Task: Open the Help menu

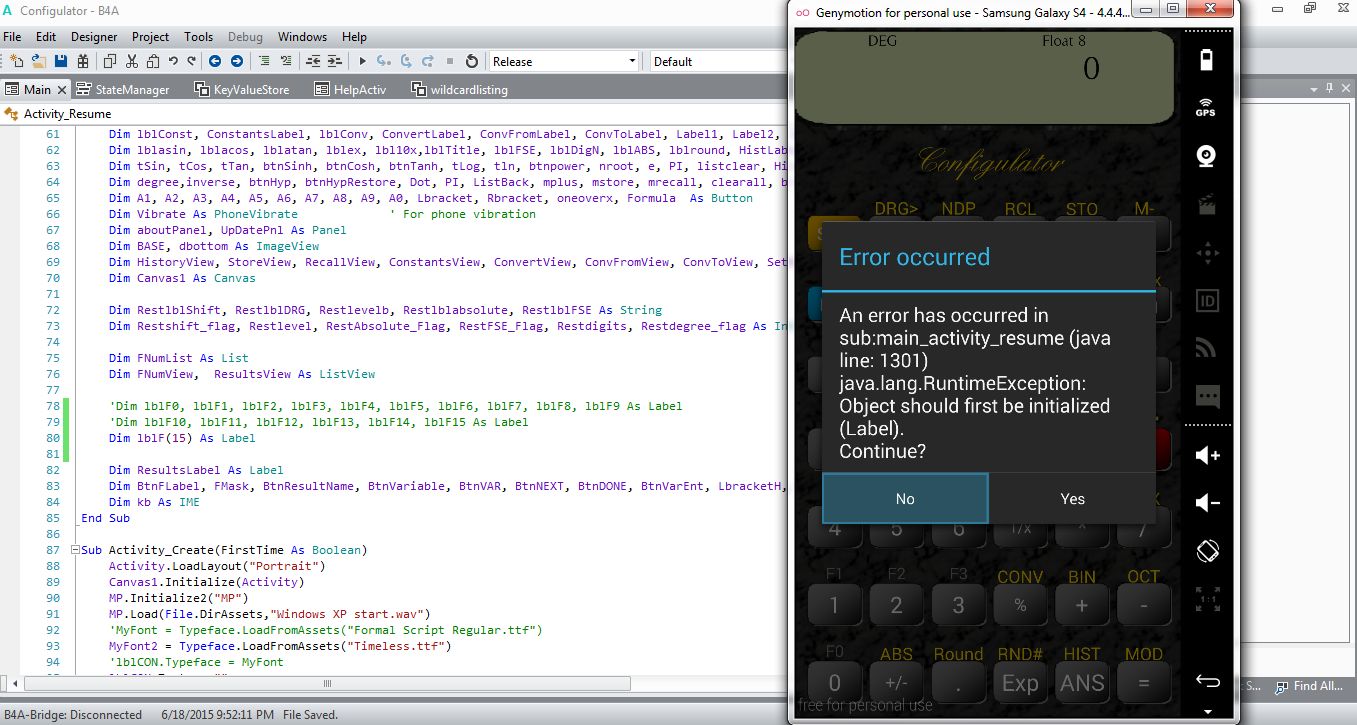Action: tap(354, 37)
